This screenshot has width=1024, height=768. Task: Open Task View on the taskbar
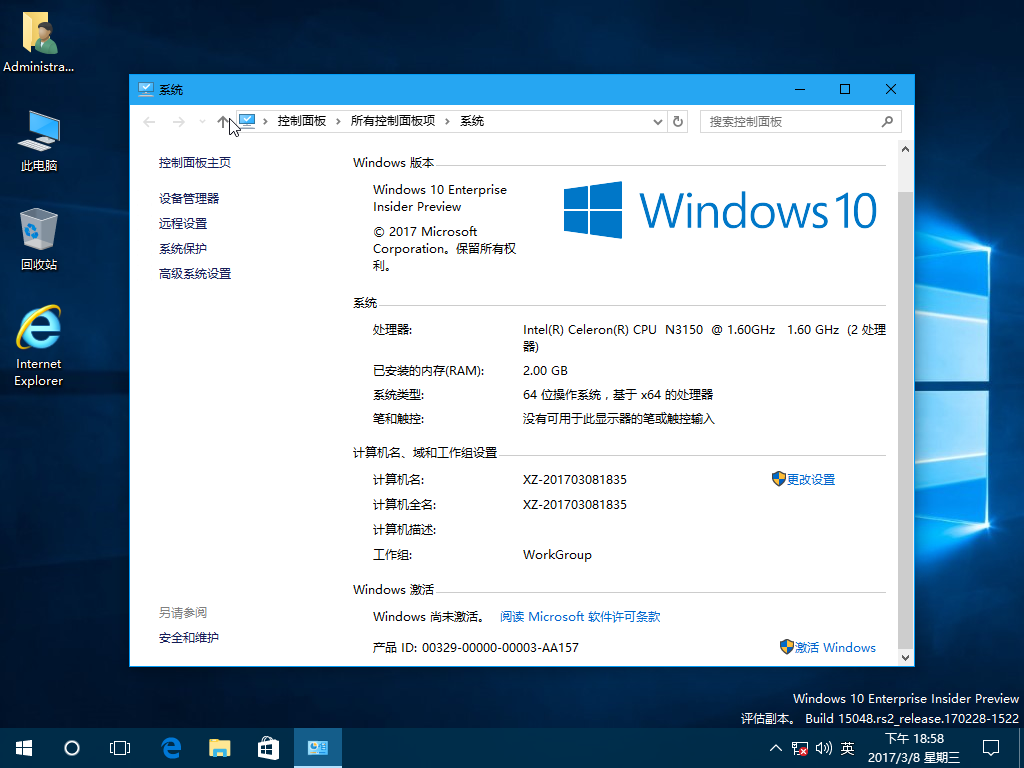(120, 748)
